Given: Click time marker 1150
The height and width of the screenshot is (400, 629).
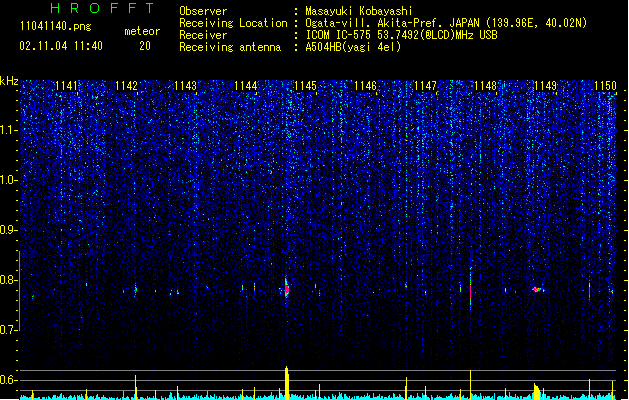Looking at the screenshot, I should [605, 86].
